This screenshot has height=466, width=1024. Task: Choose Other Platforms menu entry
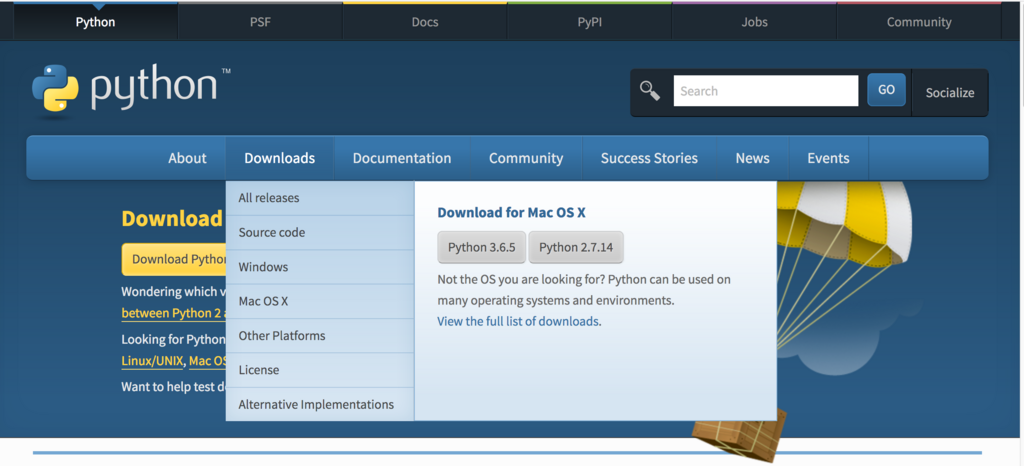pos(320,335)
